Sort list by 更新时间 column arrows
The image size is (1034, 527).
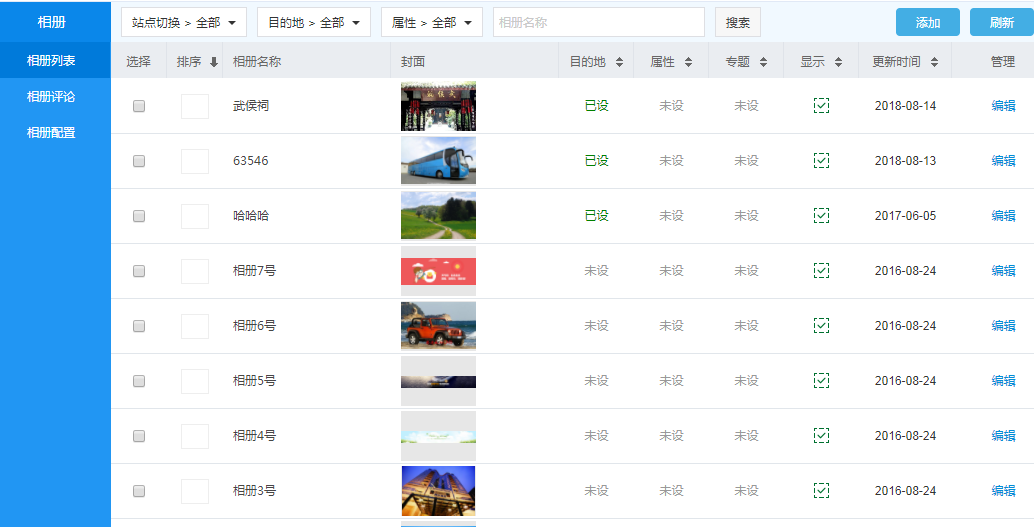click(934, 62)
